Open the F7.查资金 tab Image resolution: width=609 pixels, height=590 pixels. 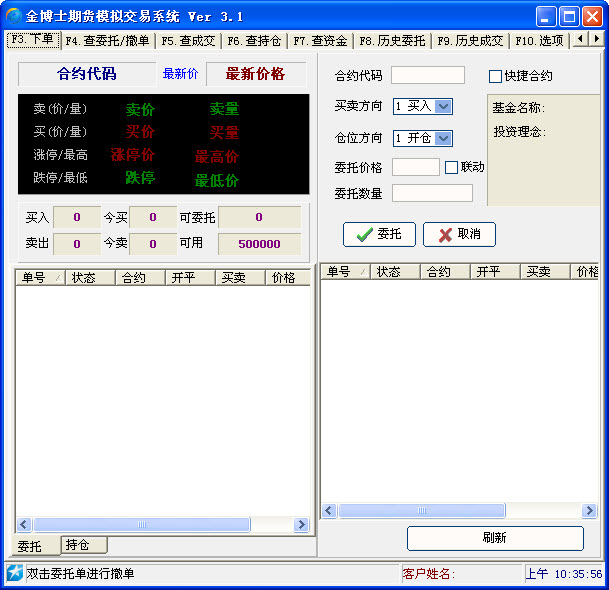(320, 40)
